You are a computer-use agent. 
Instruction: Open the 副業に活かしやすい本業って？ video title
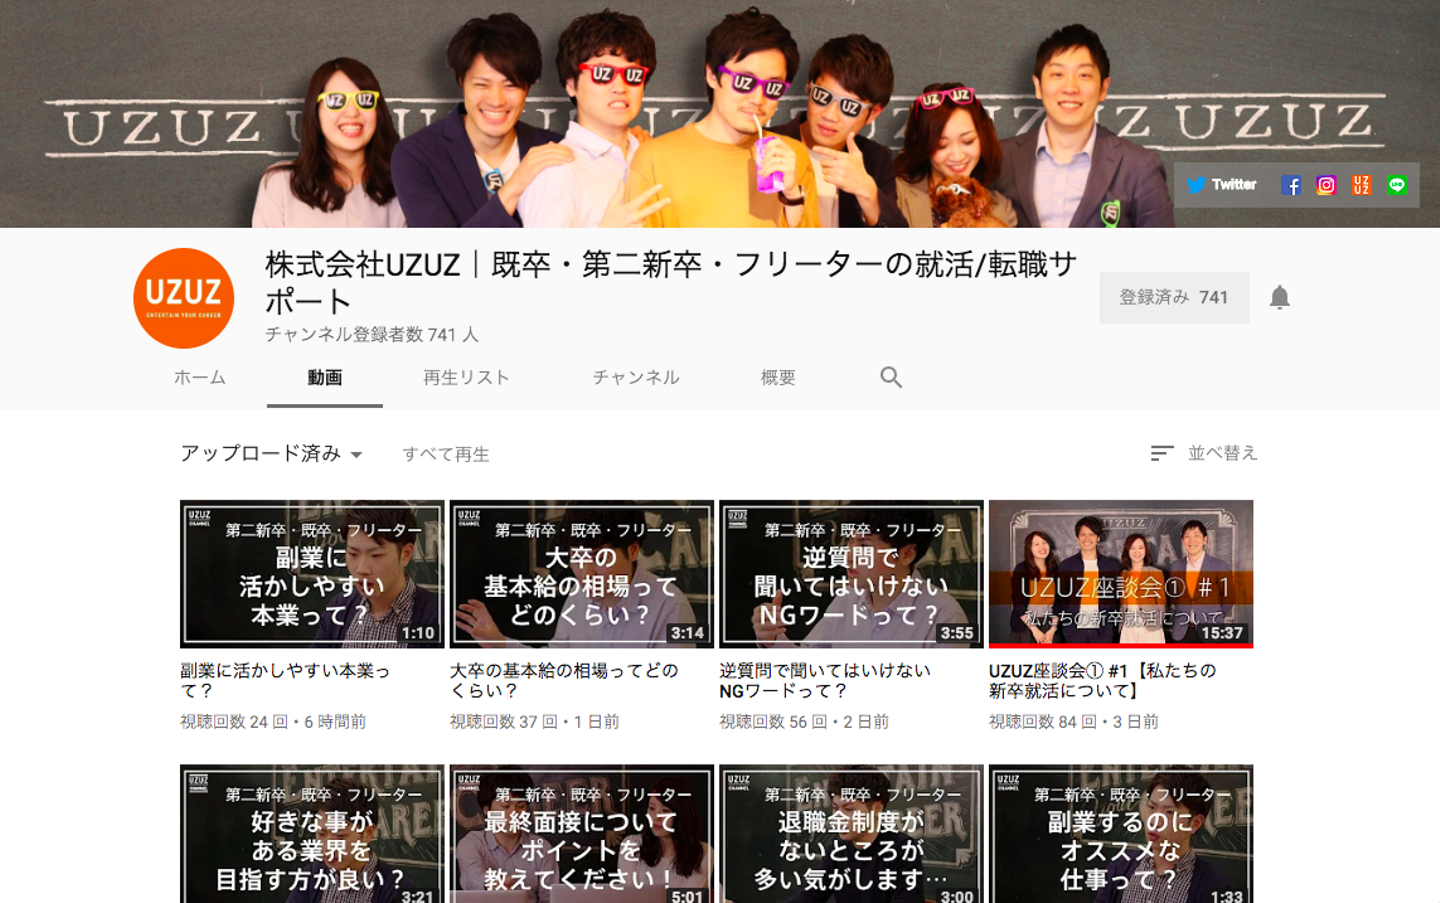(285, 680)
